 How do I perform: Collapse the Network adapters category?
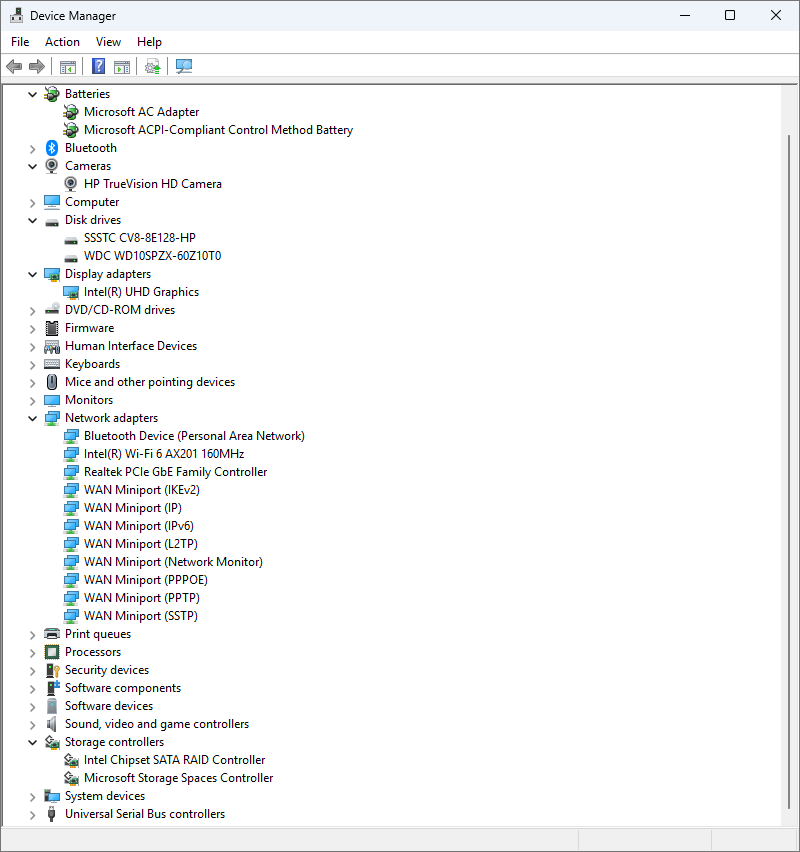click(33, 418)
